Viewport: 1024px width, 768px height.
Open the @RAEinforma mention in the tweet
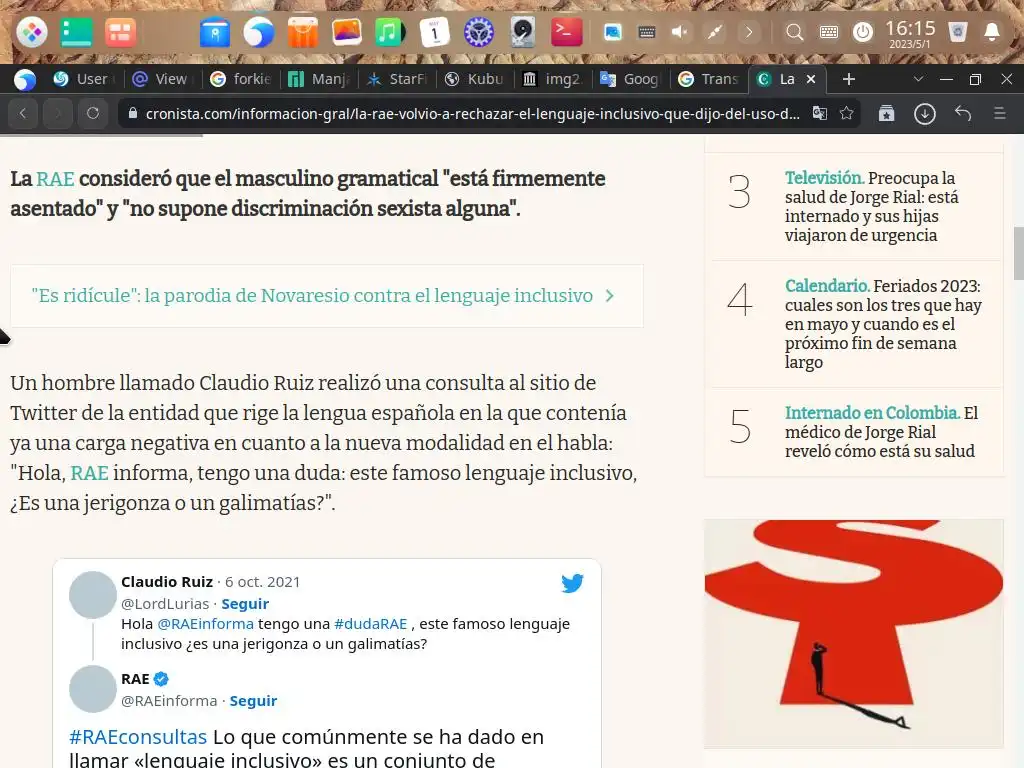205,624
